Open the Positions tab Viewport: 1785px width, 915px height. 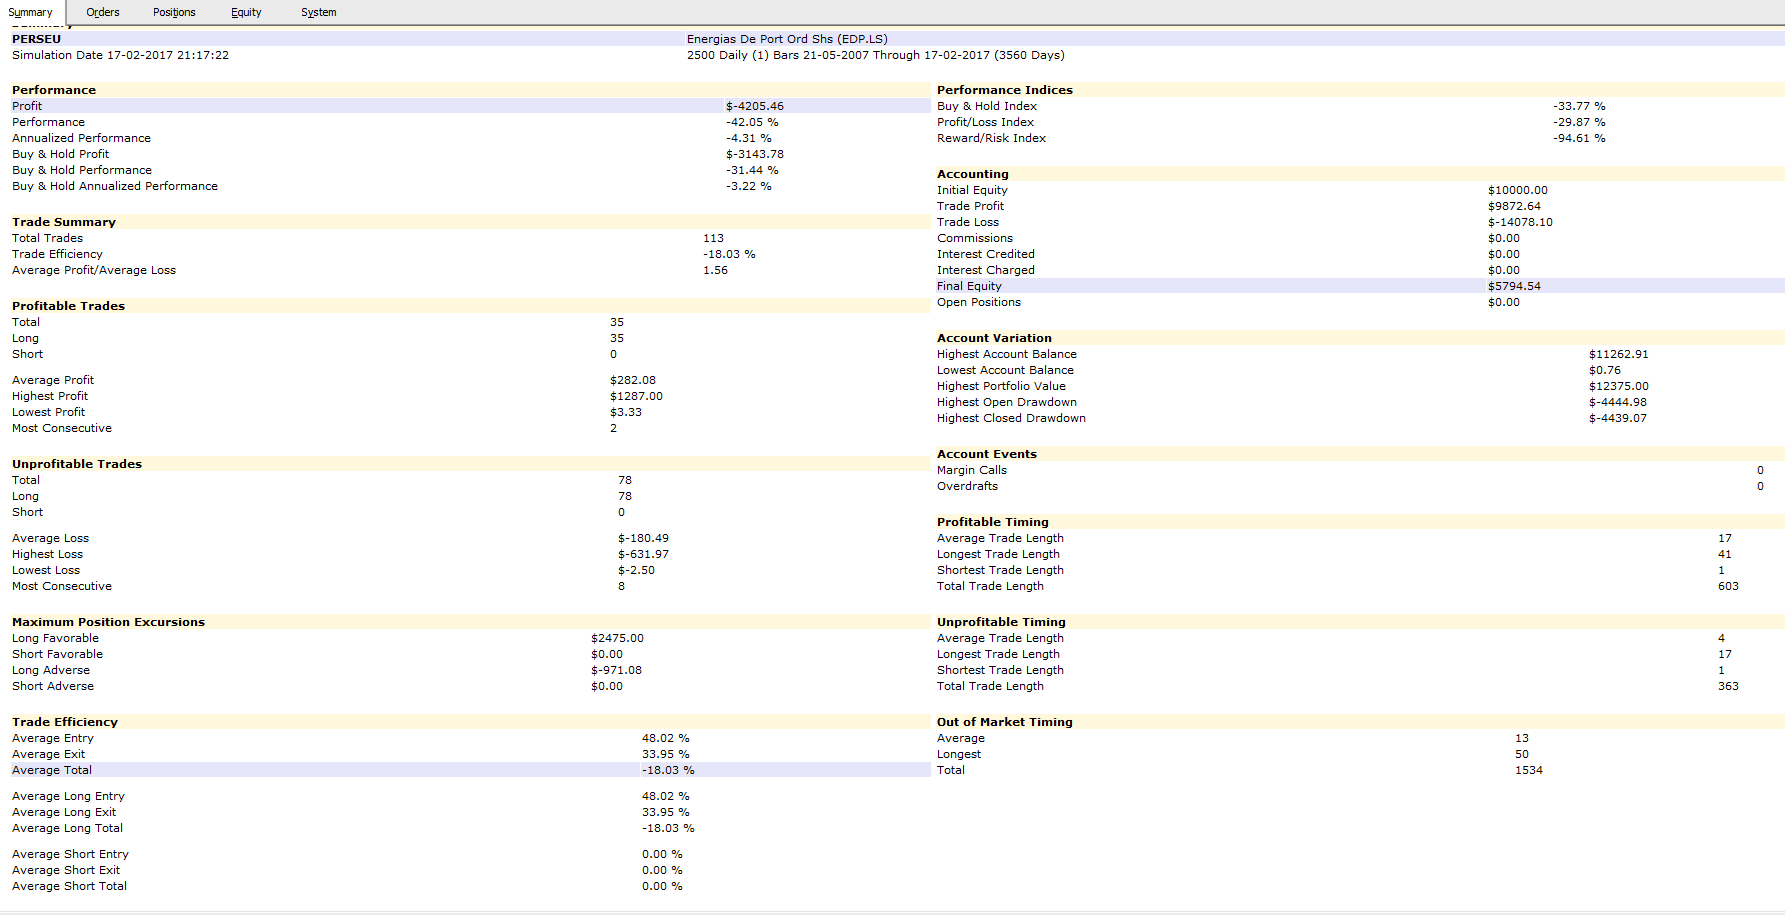[x=174, y=12]
